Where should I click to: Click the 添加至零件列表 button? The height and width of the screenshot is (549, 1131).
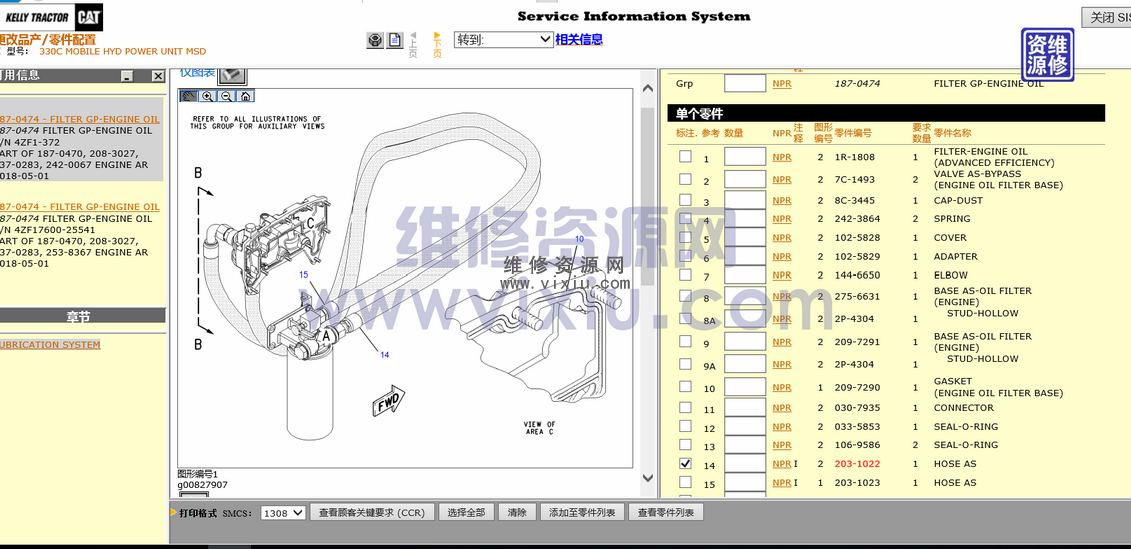click(x=584, y=513)
